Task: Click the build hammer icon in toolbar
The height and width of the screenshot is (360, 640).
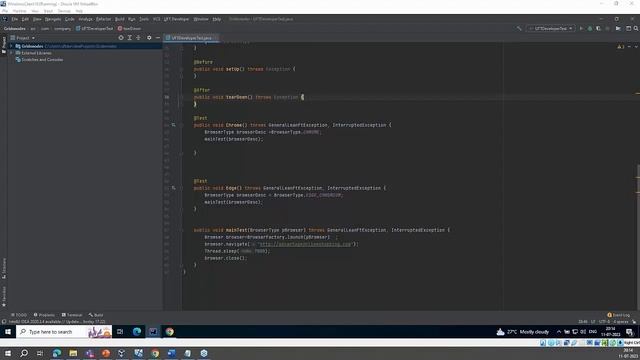Action: click(519, 29)
